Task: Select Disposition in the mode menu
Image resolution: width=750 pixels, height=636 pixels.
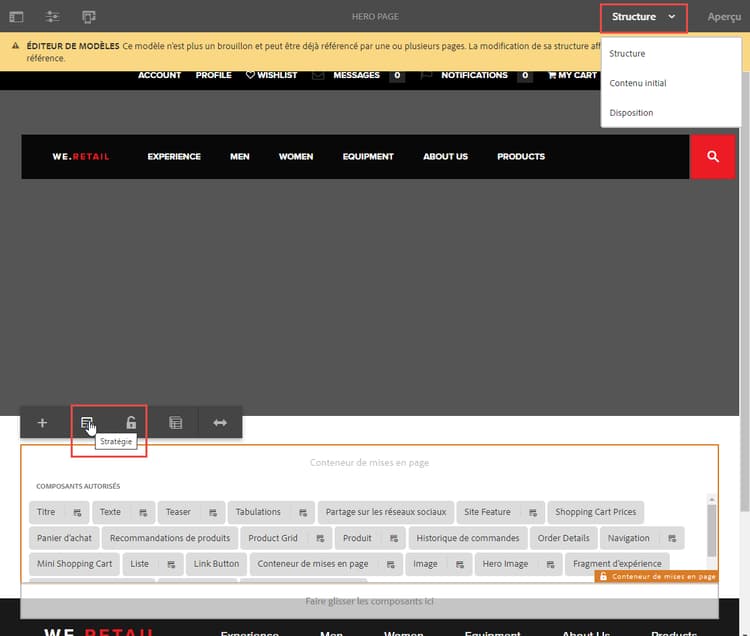Action: (x=631, y=113)
